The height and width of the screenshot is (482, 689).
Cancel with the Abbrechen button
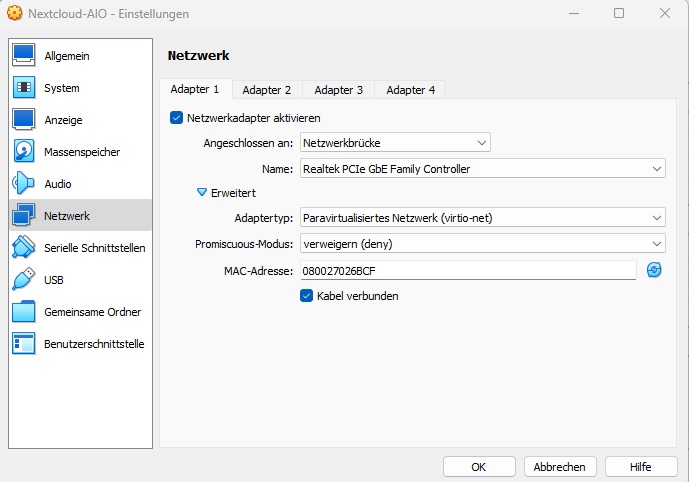coord(560,467)
